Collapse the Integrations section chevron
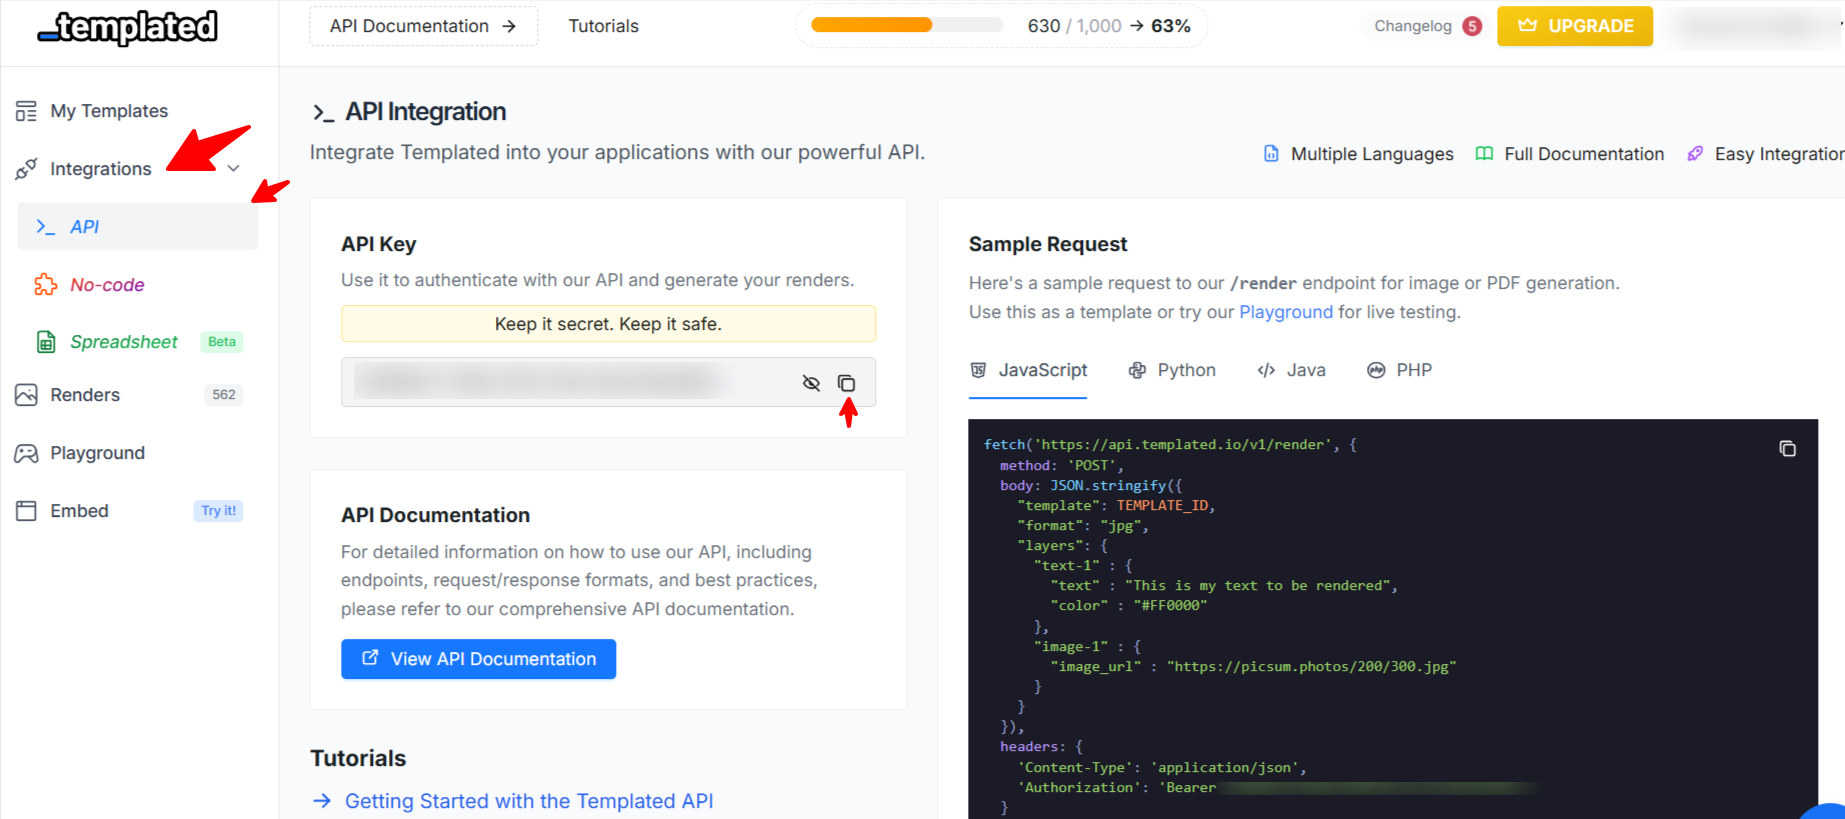Image resolution: width=1845 pixels, height=819 pixels. coord(233,169)
